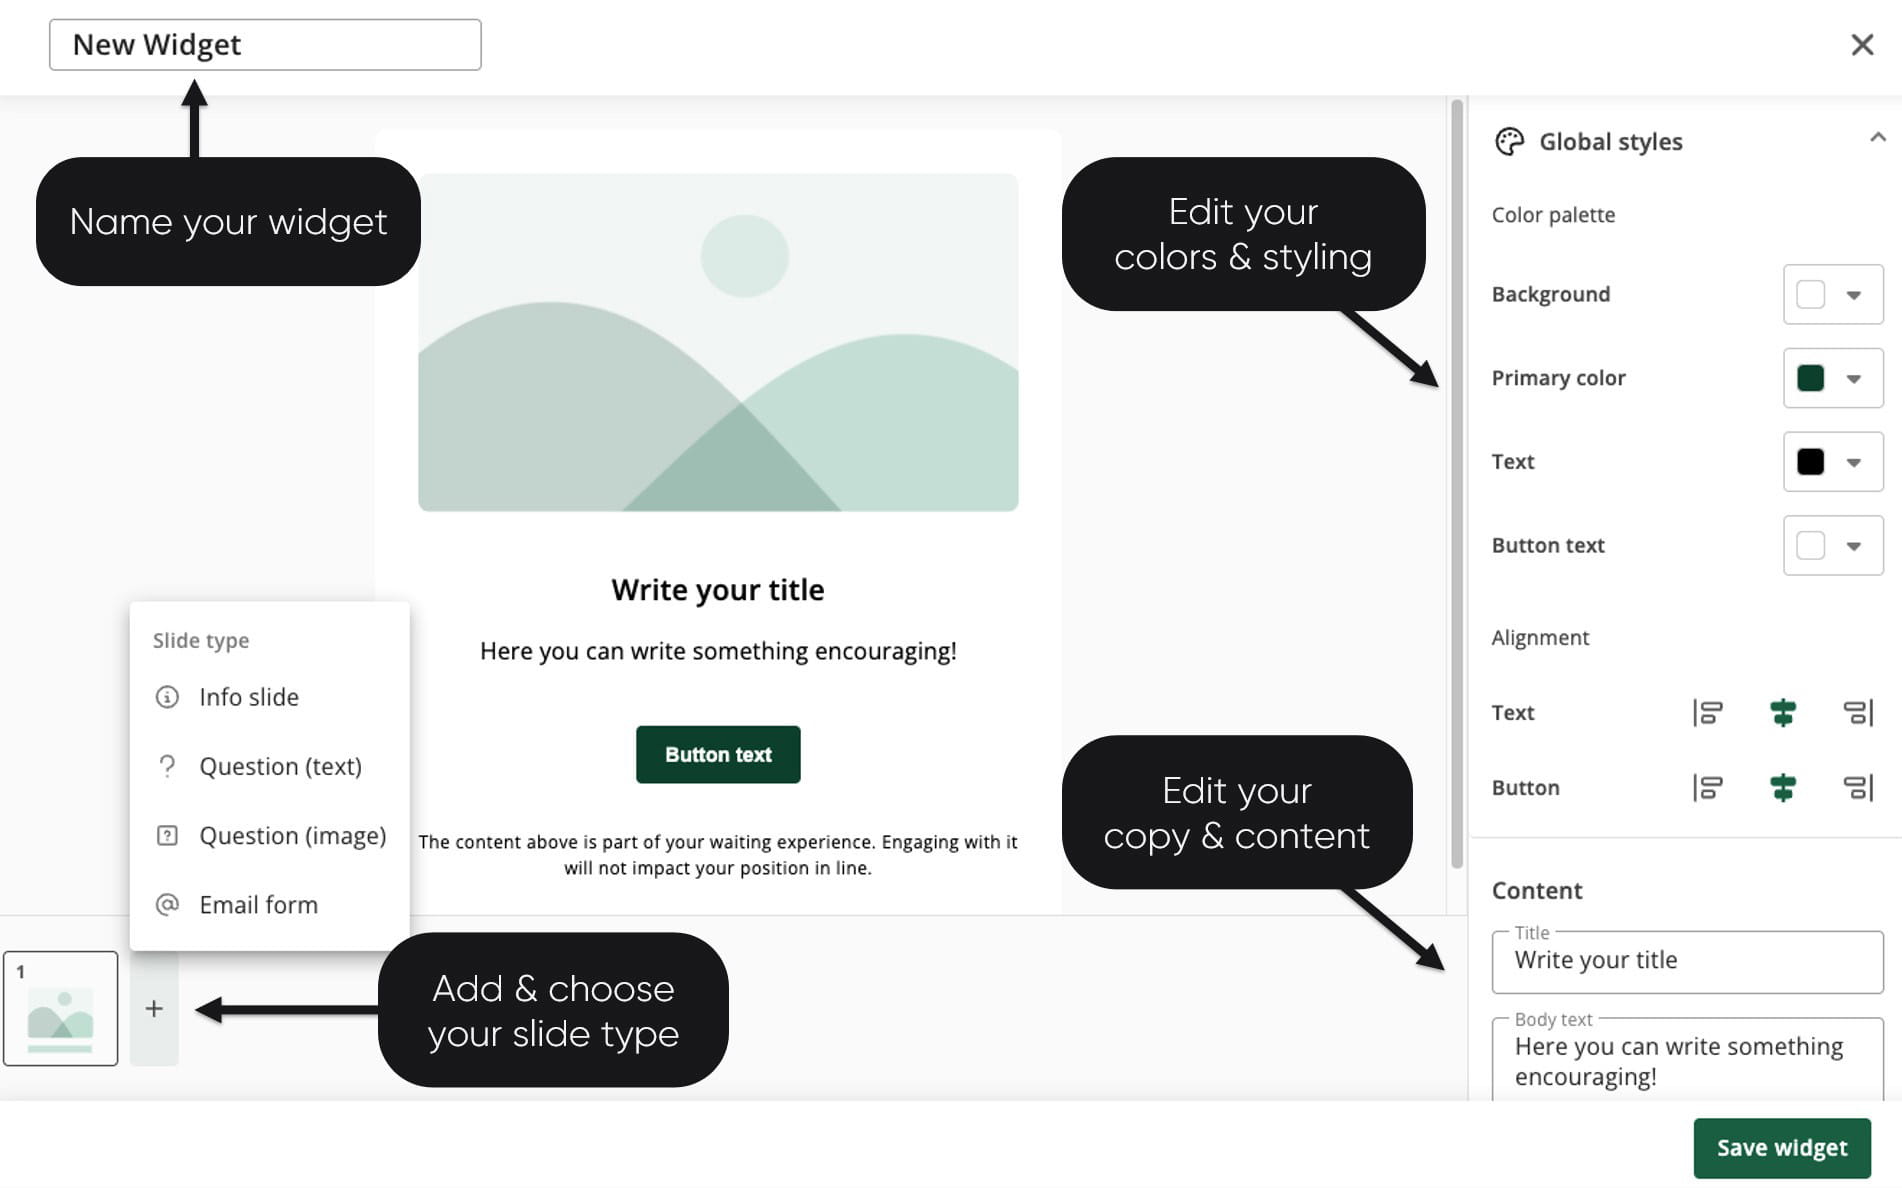Screen dimensions: 1902x1188
Task: Click the Save widget button
Action: (x=1781, y=1148)
